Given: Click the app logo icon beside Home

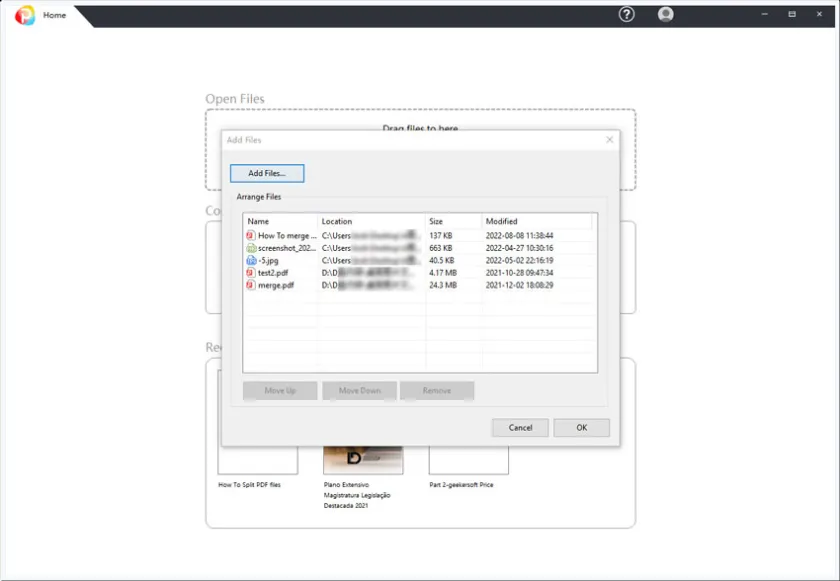Looking at the screenshot, I should [x=25, y=15].
